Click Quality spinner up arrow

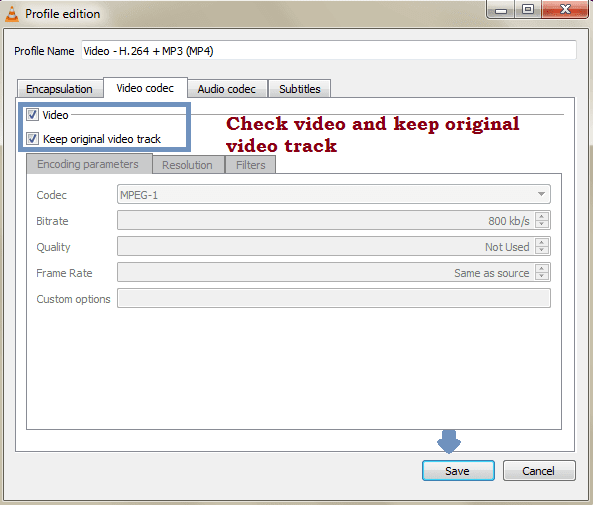tap(542, 242)
